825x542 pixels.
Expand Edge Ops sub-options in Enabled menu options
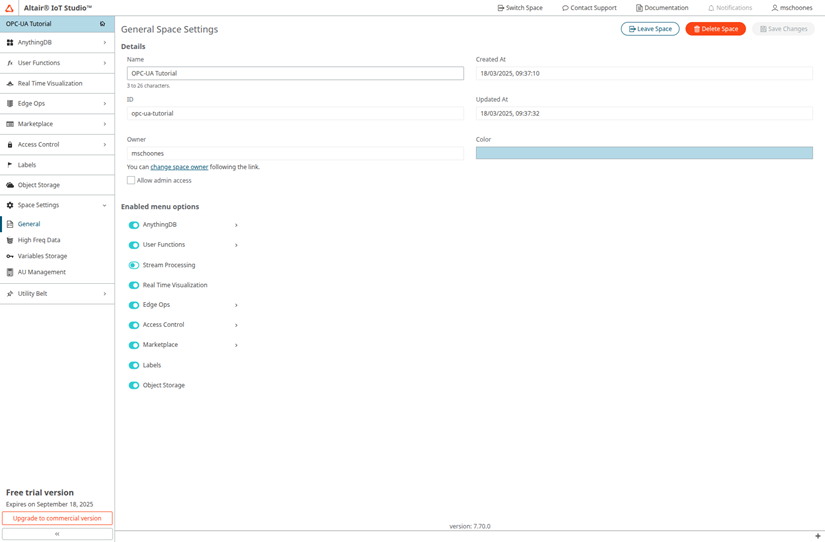point(236,305)
